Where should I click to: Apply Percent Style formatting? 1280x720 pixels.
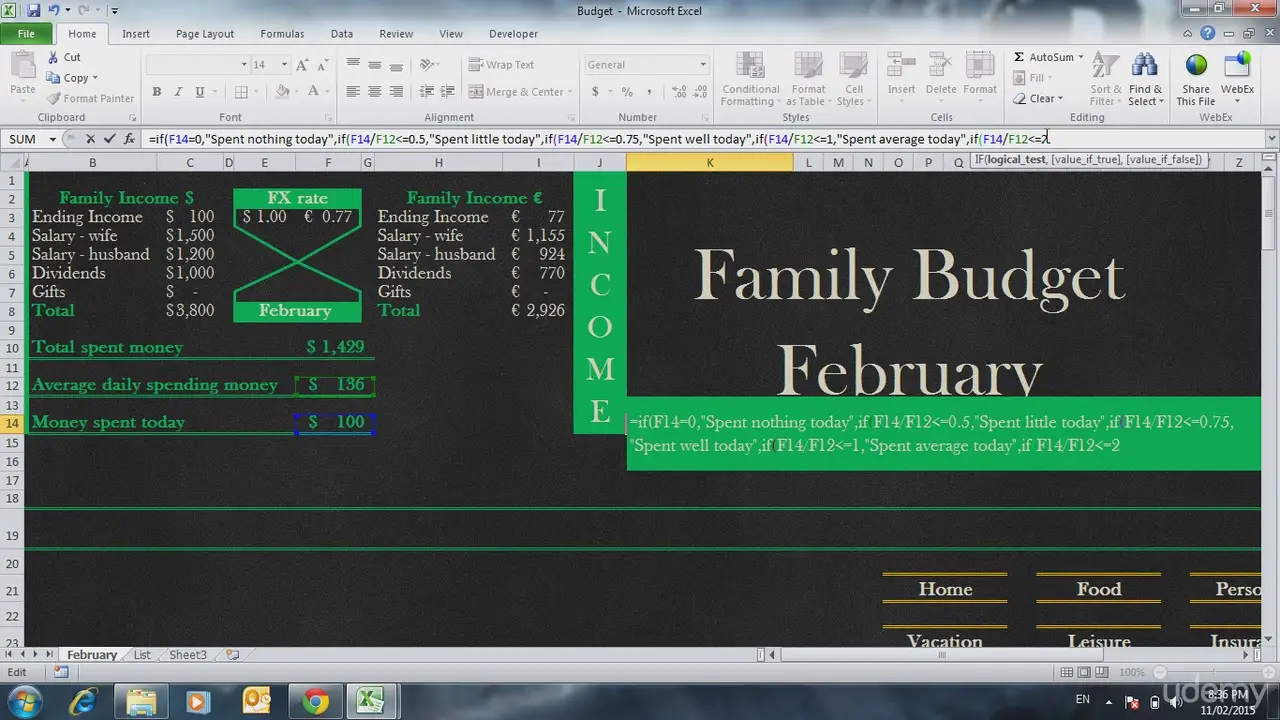tap(627, 92)
